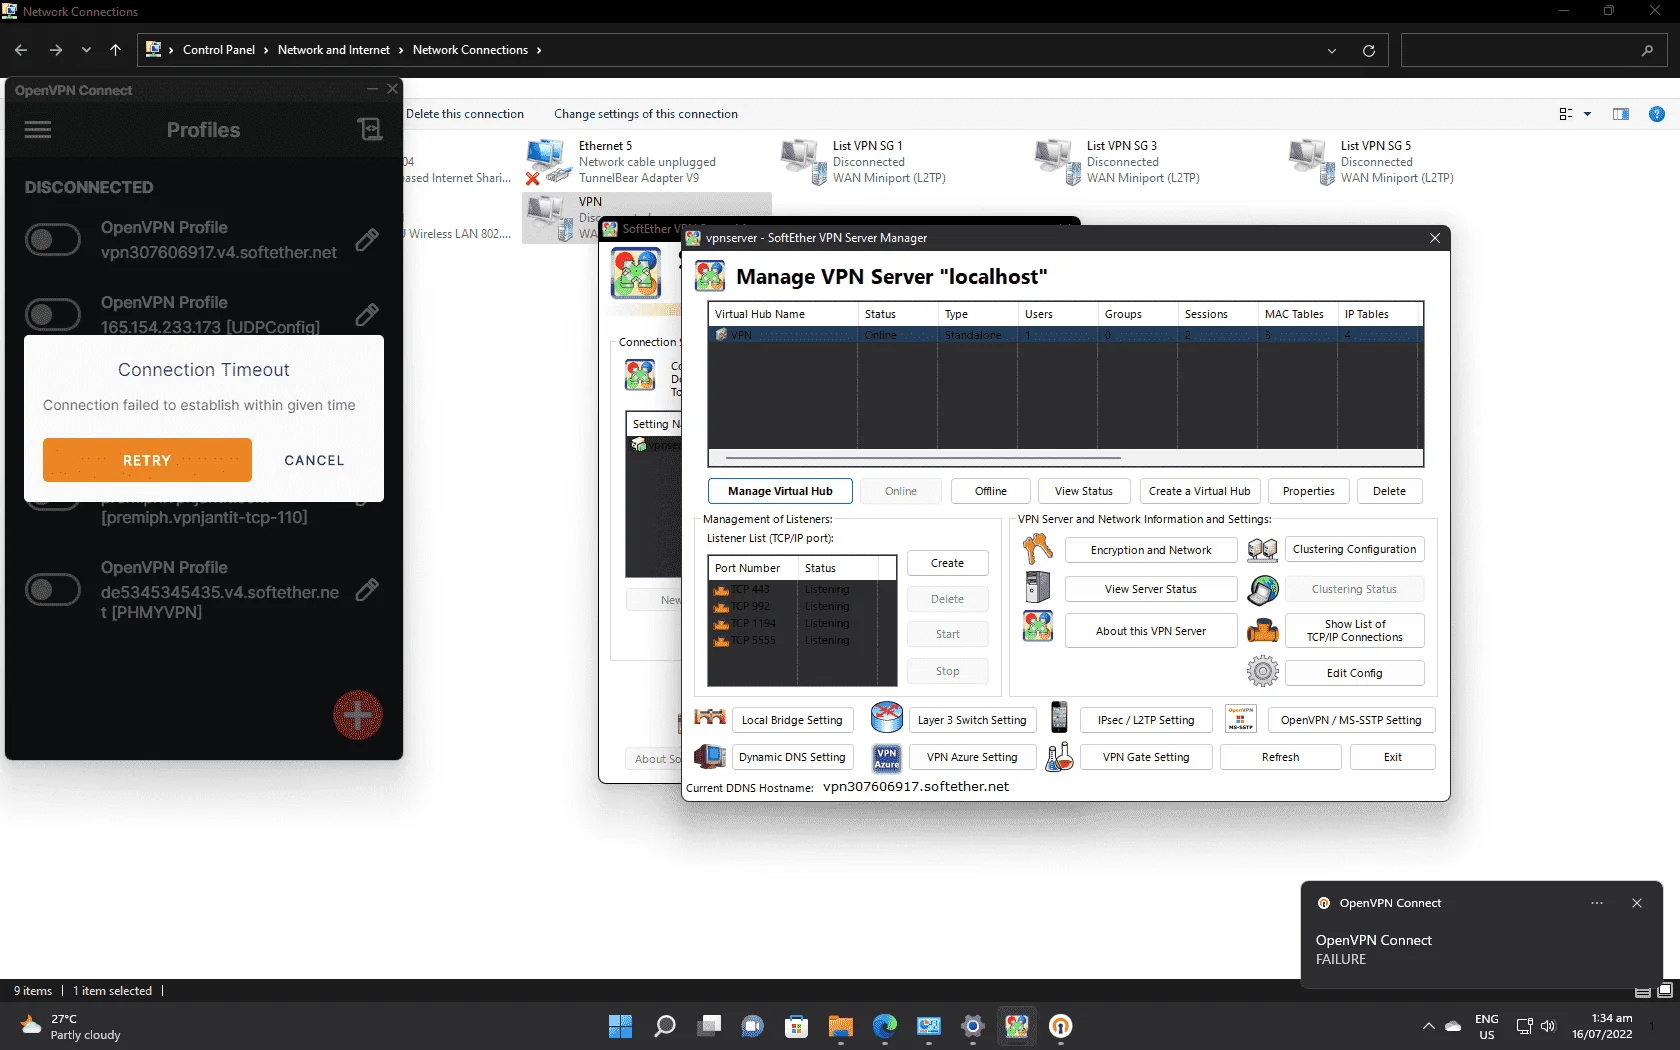Screen dimensions: 1680x1050
Task: Click the Manage Virtual Hub button
Action: (x=780, y=491)
